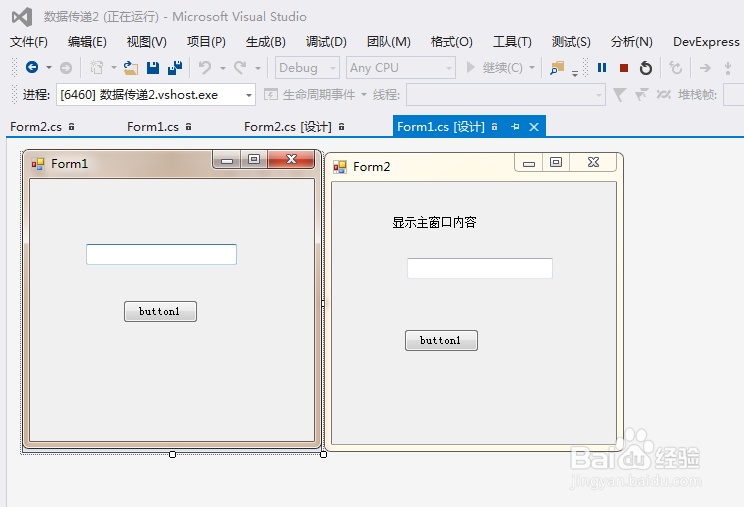Open the 工具(T) menu
This screenshot has width=744, height=507.
[x=512, y=42]
